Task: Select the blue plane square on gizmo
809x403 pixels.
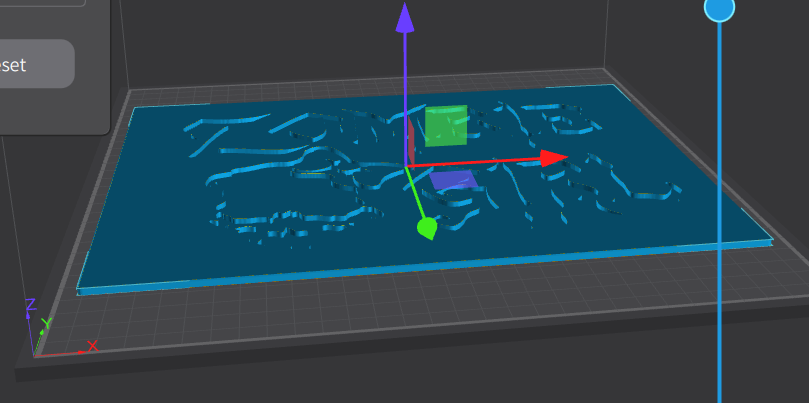Action: 453,180
